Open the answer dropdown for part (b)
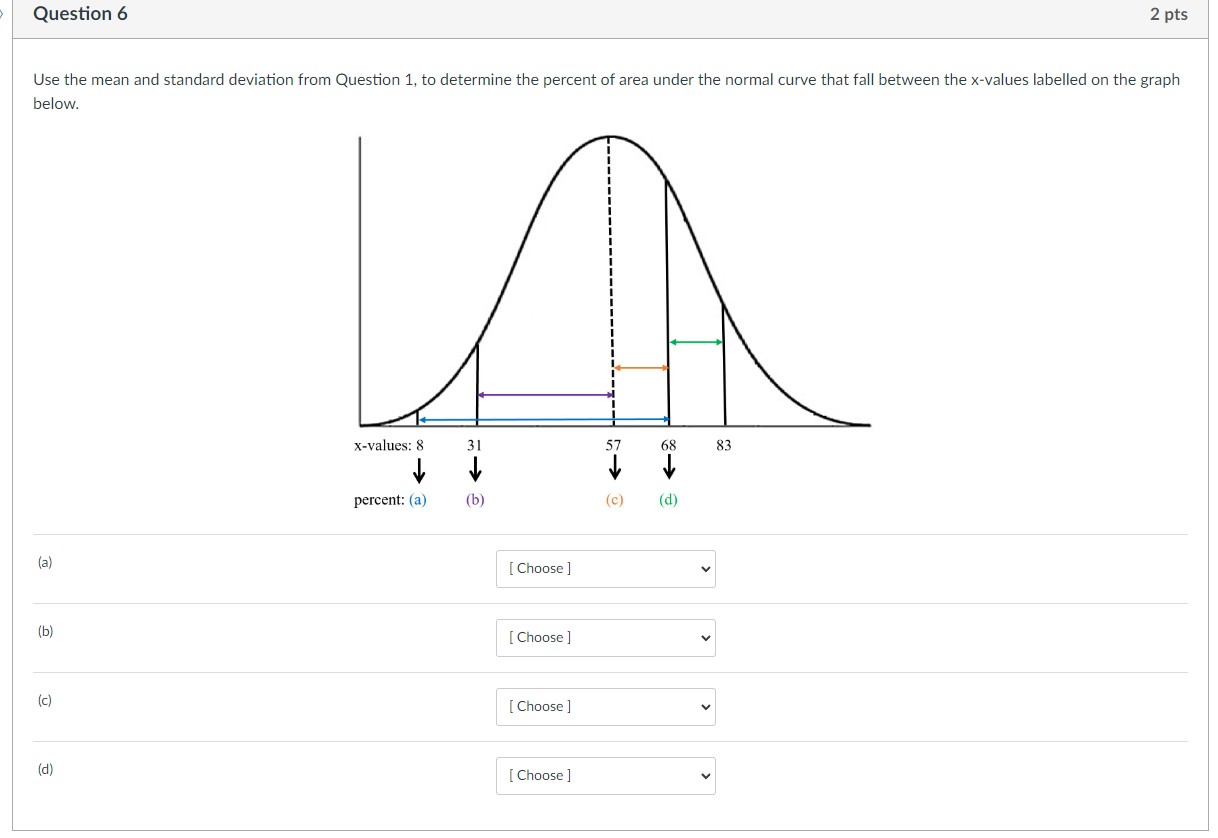 (x=604, y=637)
